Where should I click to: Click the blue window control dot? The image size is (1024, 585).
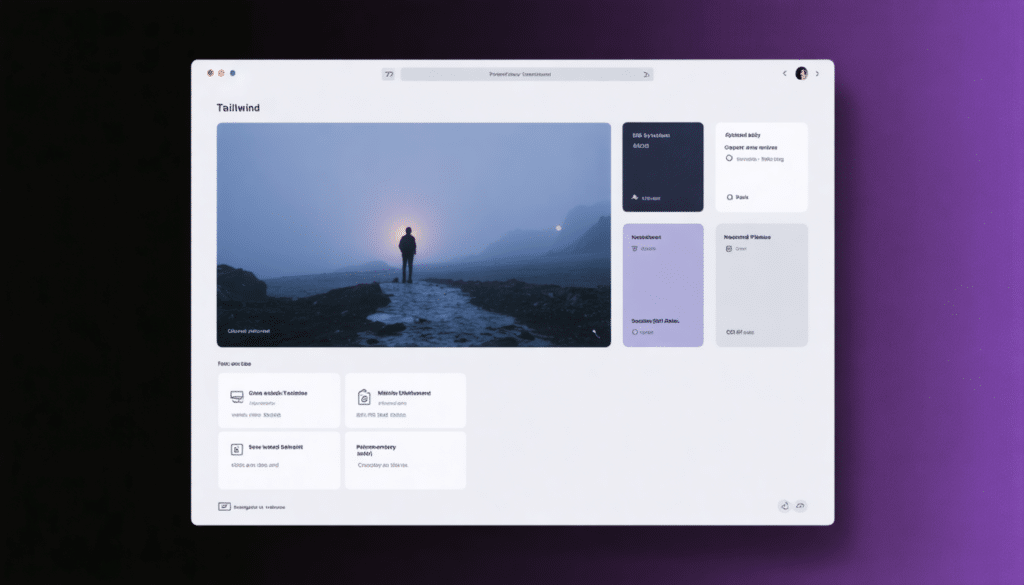pyautogui.click(x=232, y=73)
